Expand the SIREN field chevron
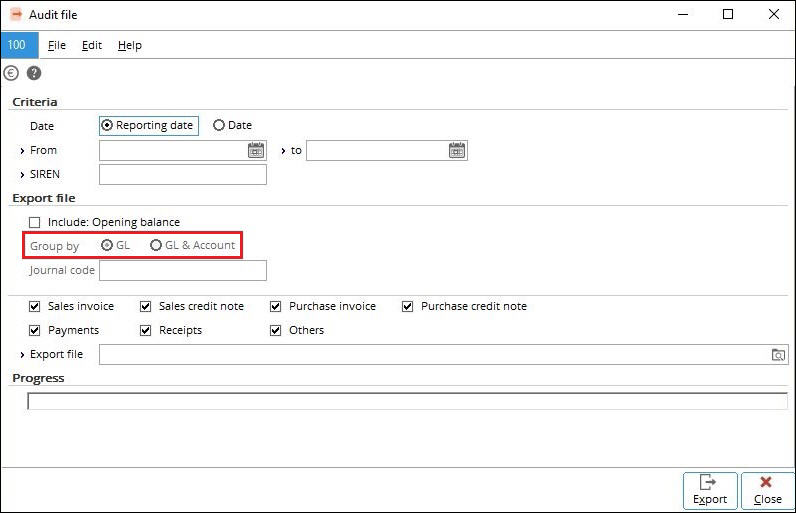 click(x=22, y=175)
